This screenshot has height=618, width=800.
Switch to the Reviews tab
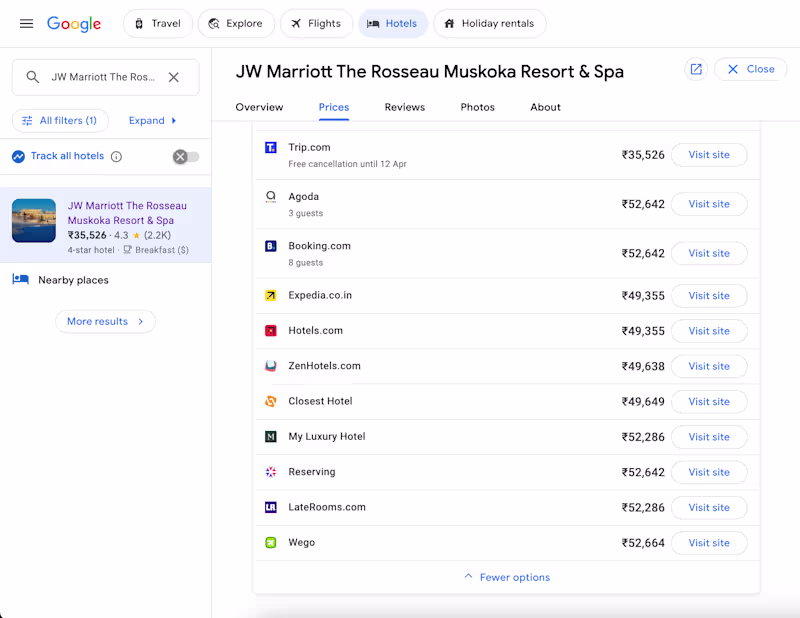tap(405, 107)
